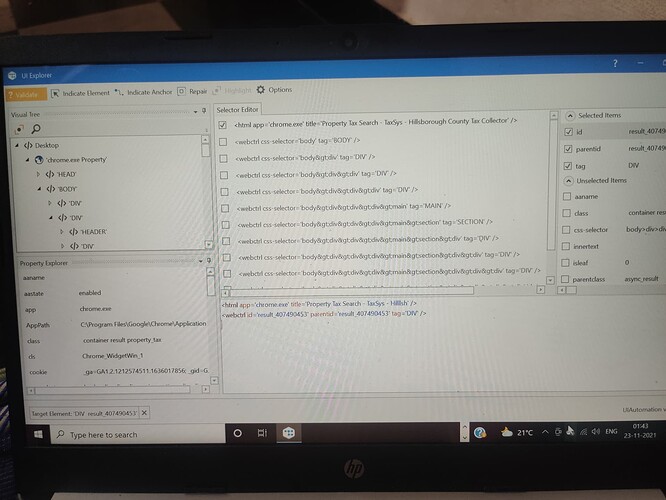Viewport: 666px width, 500px height.
Task: Click the 'container result property_tax' class value
Action: 122,340
